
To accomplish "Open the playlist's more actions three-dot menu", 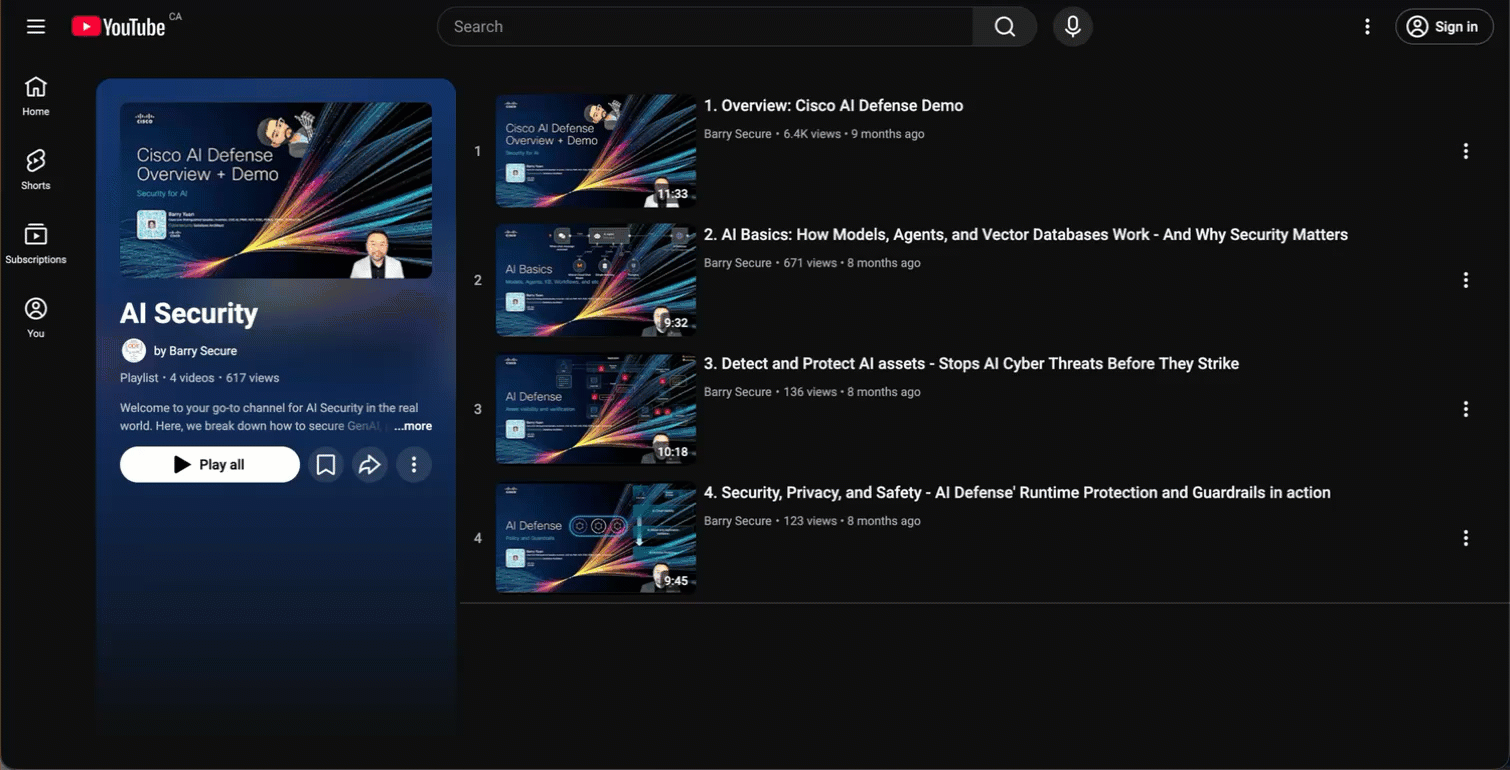I will tap(414, 464).
